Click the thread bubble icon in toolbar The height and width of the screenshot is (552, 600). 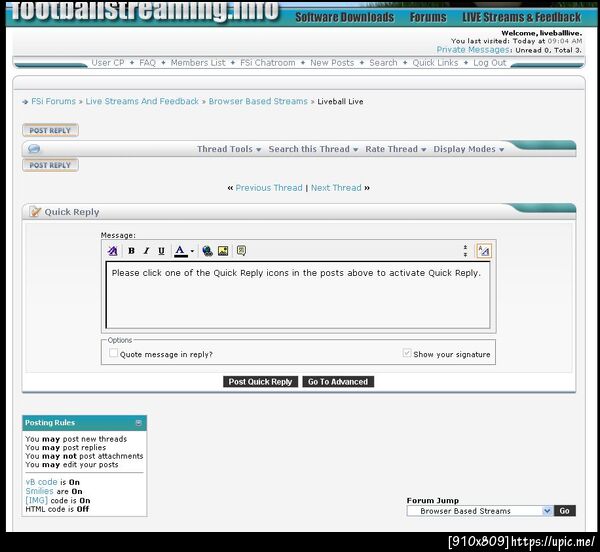(x=34, y=148)
